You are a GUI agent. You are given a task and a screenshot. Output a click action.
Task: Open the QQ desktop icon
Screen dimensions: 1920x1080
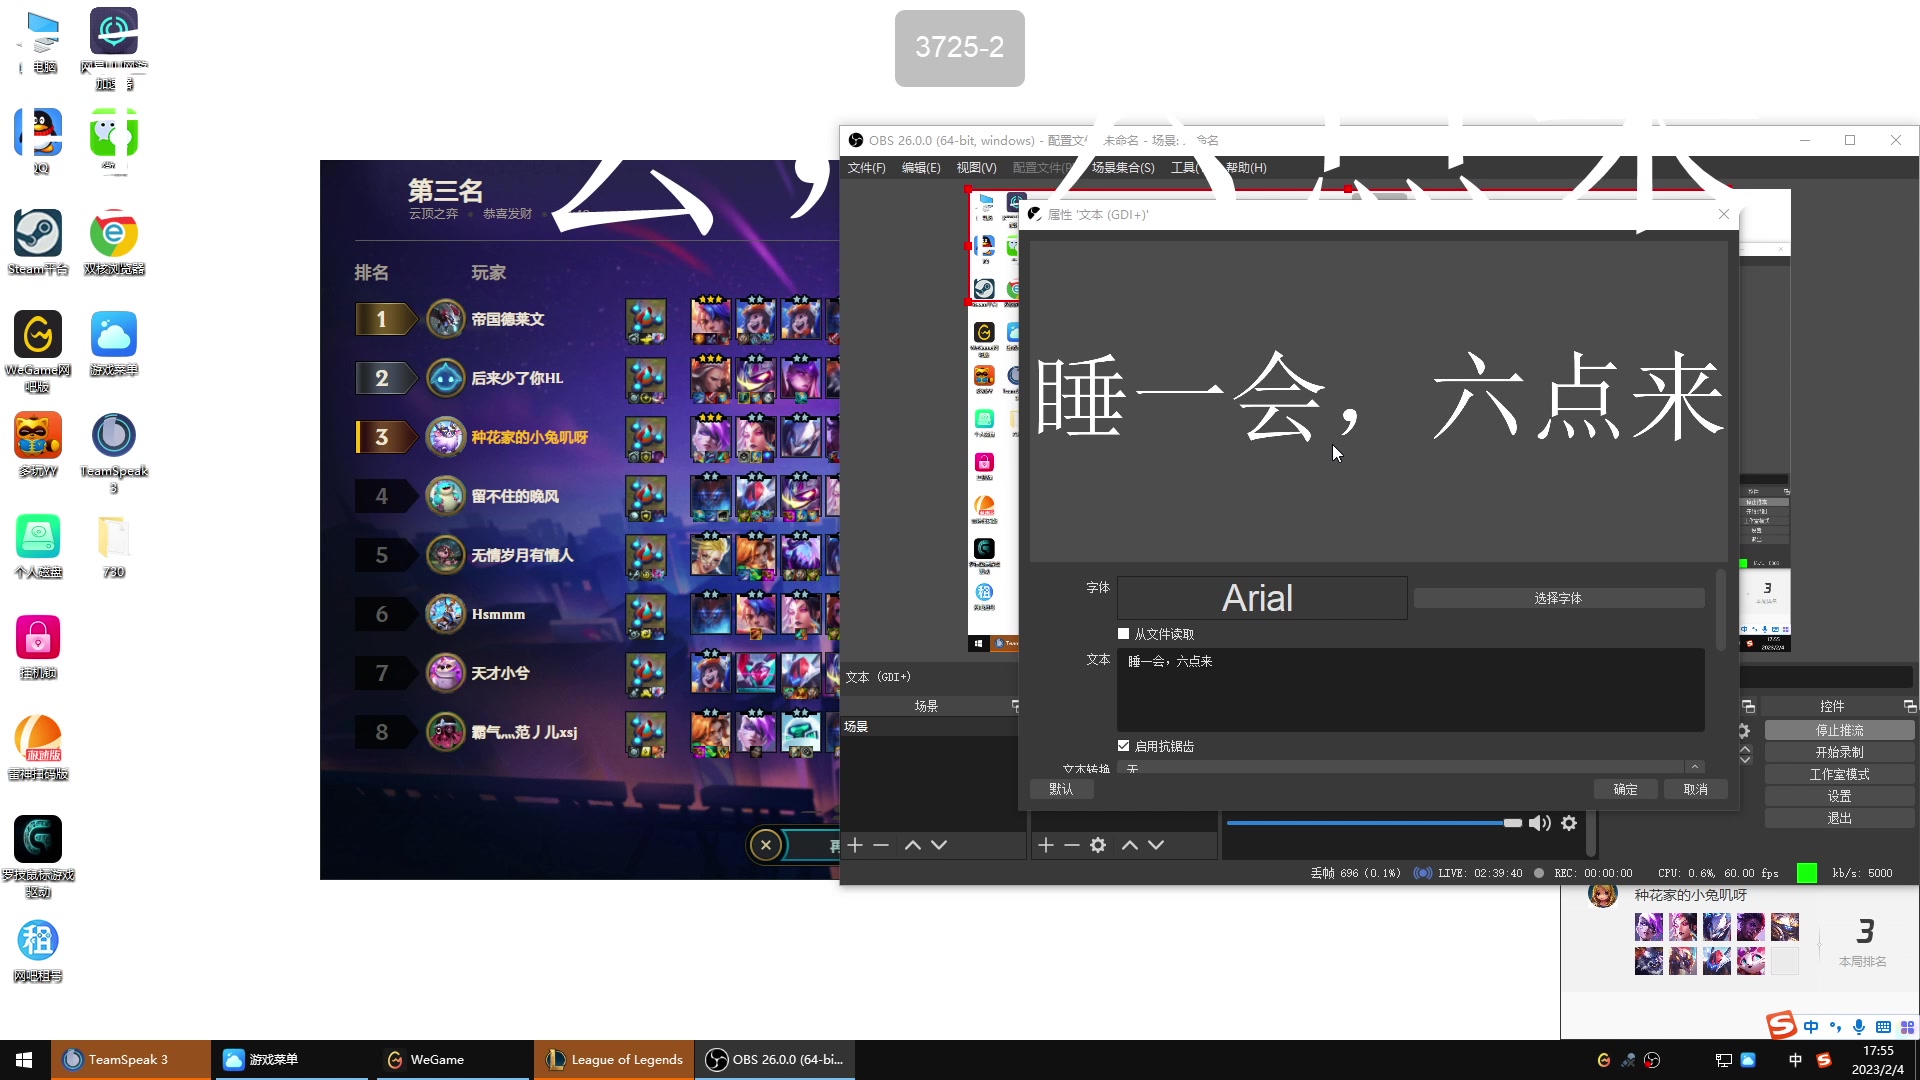point(38,141)
